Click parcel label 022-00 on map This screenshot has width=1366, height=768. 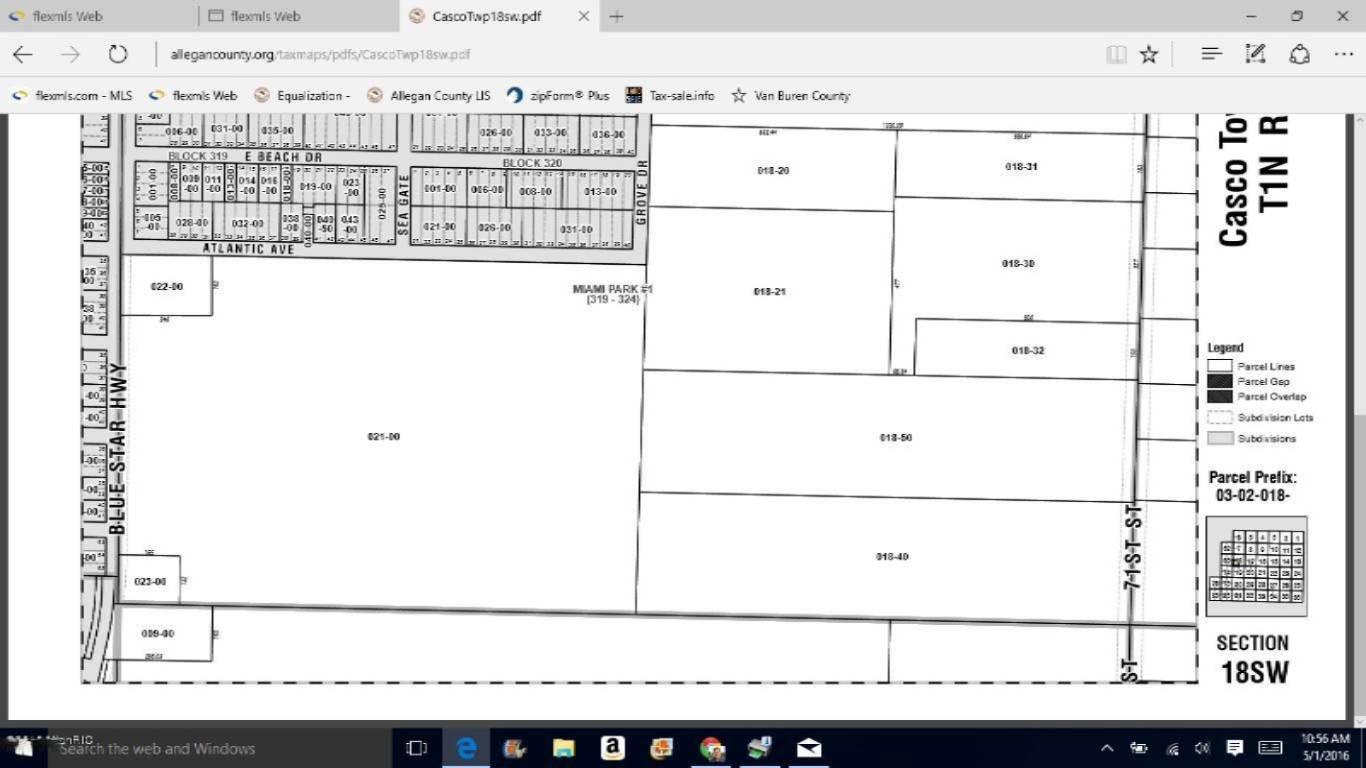pyautogui.click(x=166, y=287)
